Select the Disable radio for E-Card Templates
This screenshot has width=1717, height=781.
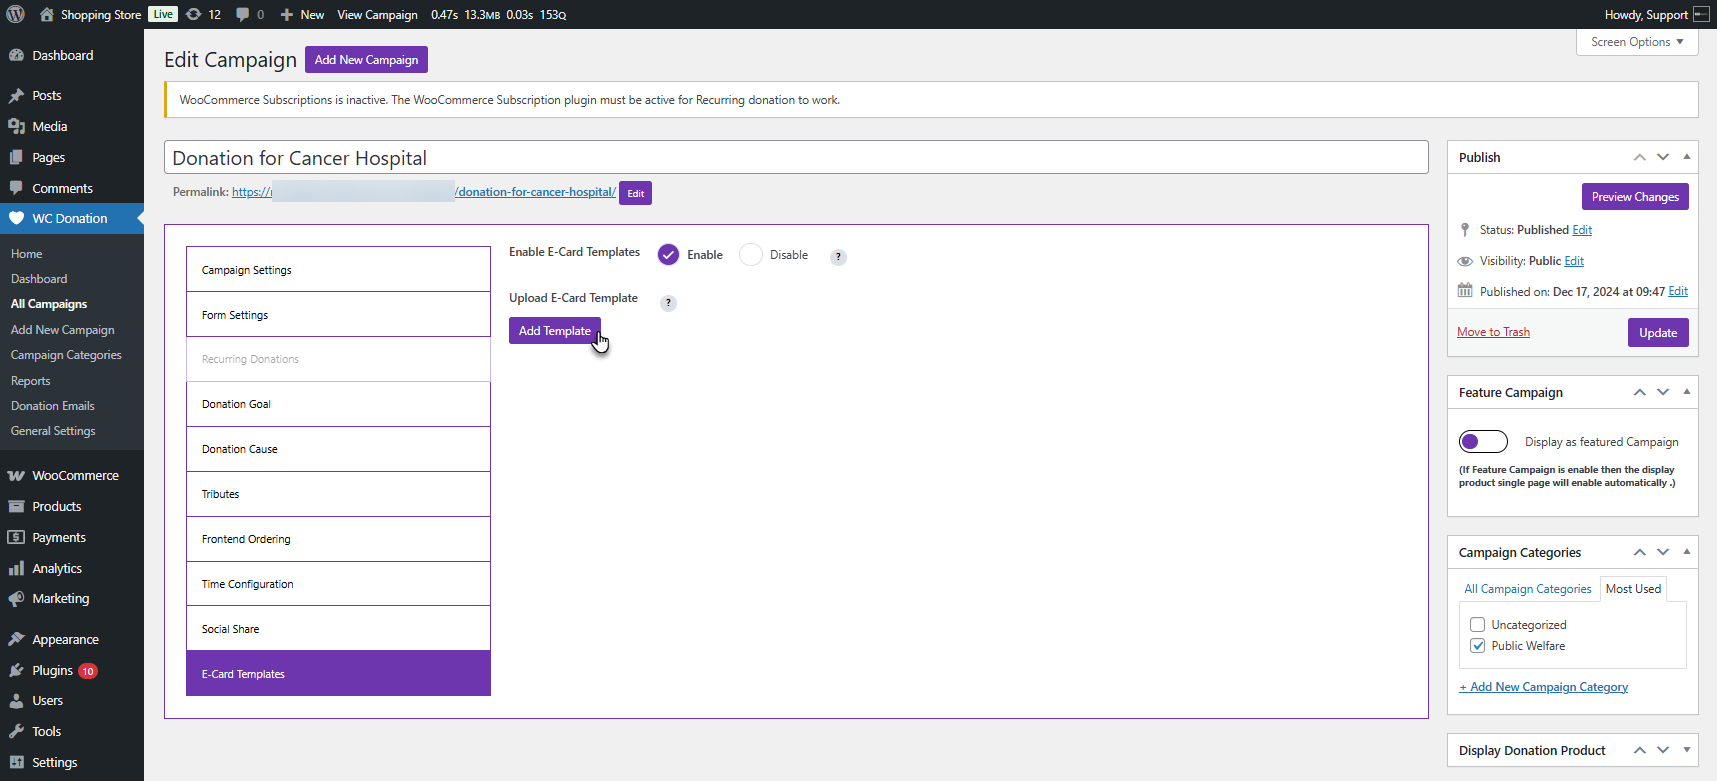(751, 255)
